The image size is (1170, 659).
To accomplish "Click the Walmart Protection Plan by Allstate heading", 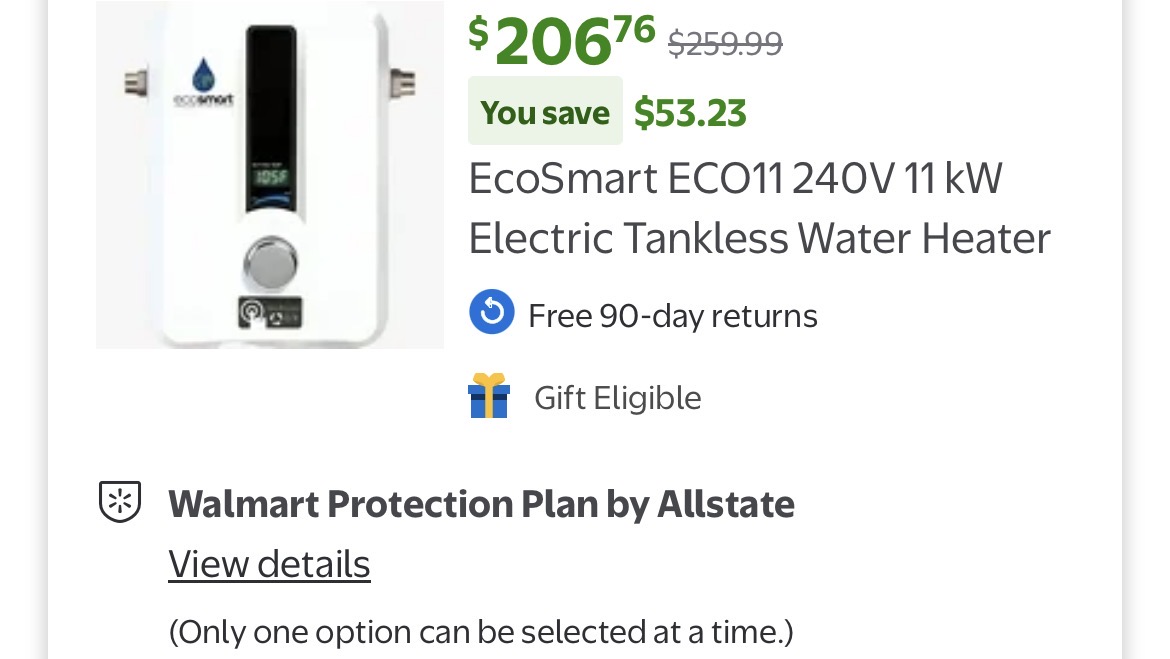I will coord(481,504).
